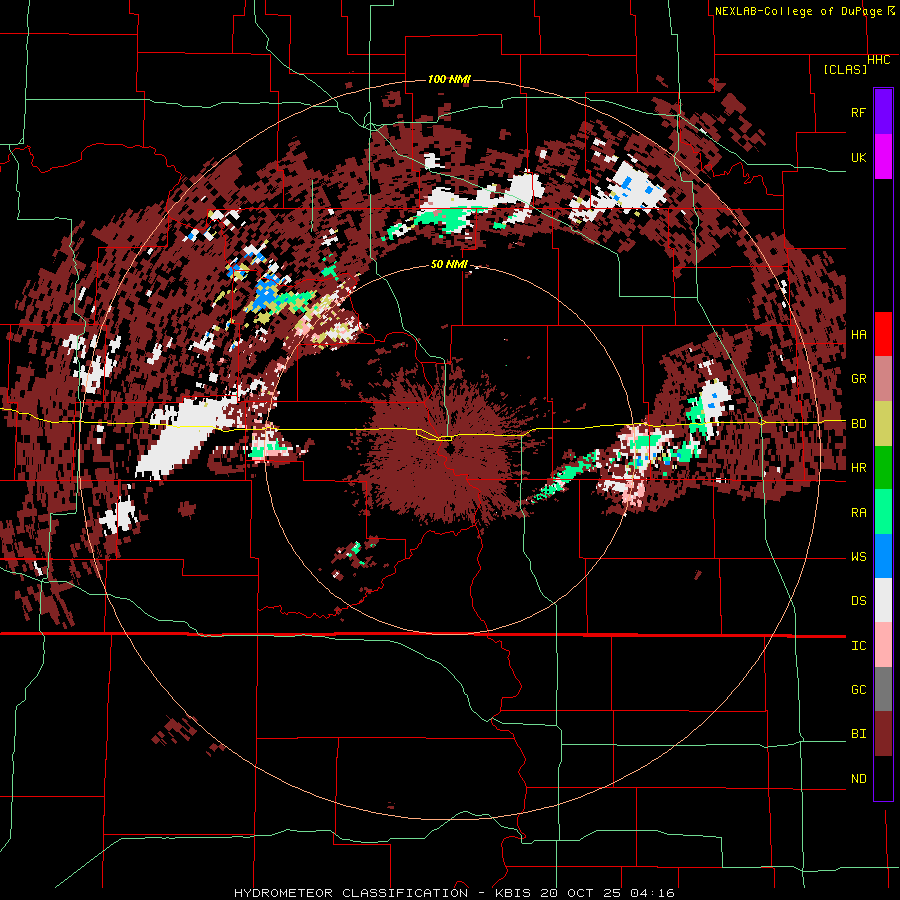Click the "50 NMI" range ring label
This screenshot has height=900, width=900.
[449, 264]
